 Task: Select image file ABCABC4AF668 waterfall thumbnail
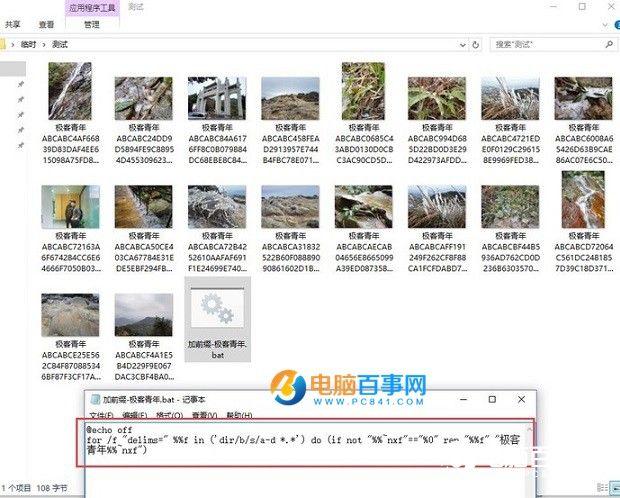pos(70,91)
